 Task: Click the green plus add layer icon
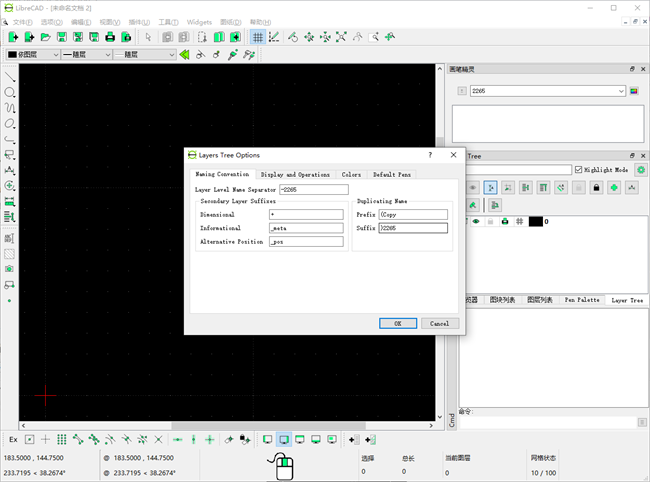(x=613, y=187)
